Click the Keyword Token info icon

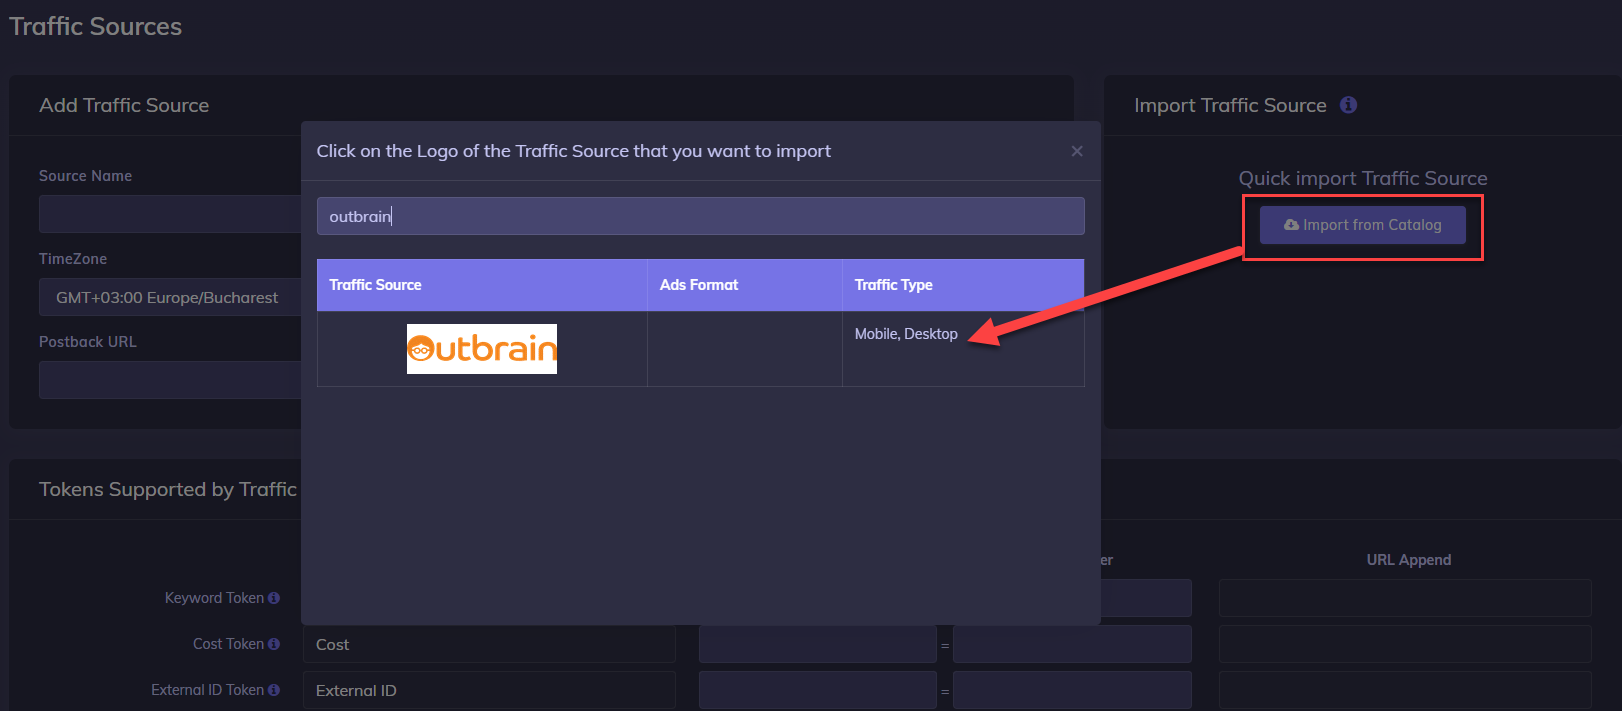274,598
